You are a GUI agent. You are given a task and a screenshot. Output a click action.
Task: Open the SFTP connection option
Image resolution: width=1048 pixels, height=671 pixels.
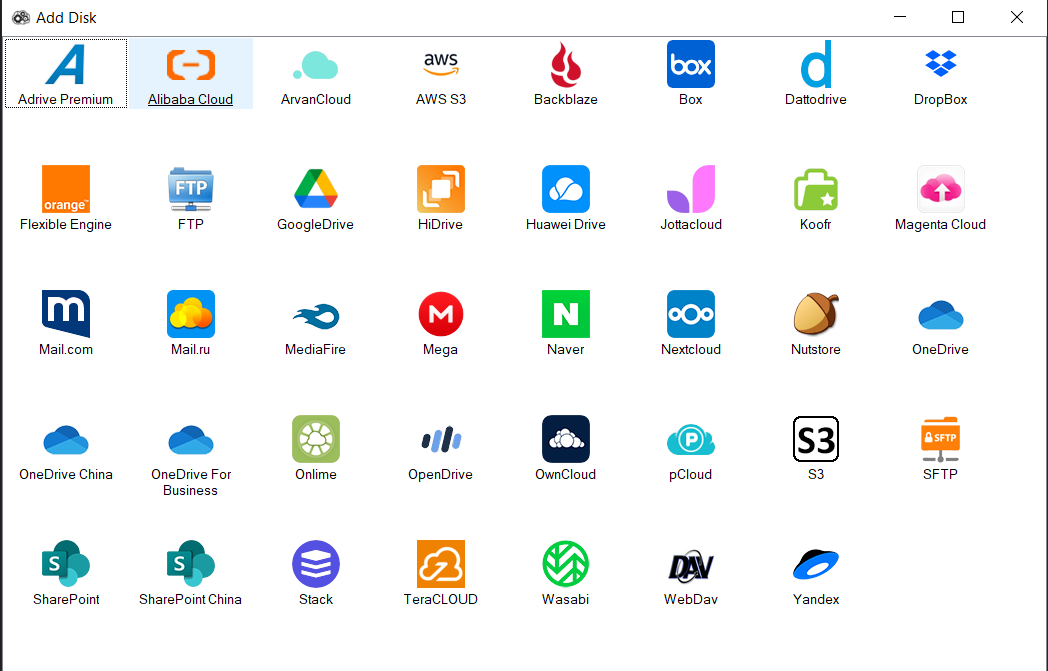(940, 447)
